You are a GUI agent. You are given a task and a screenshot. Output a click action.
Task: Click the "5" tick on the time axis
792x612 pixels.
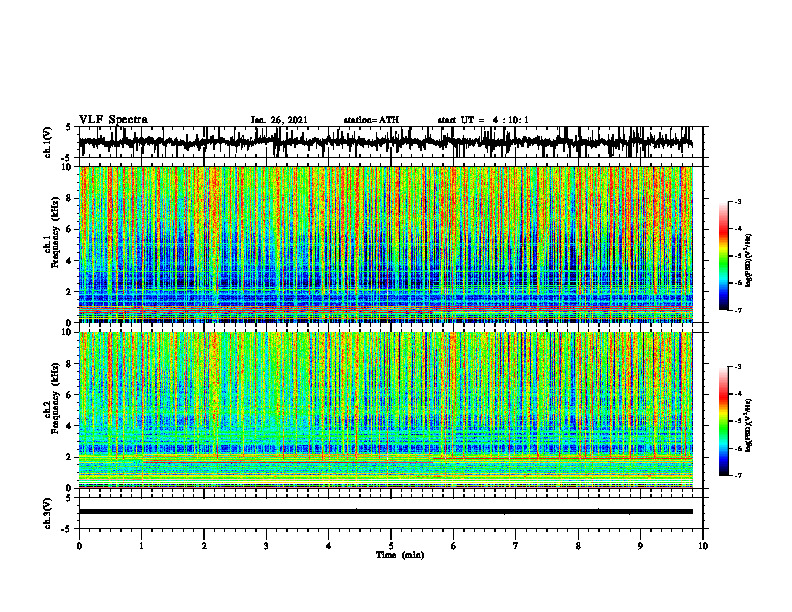click(x=391, y=546)
